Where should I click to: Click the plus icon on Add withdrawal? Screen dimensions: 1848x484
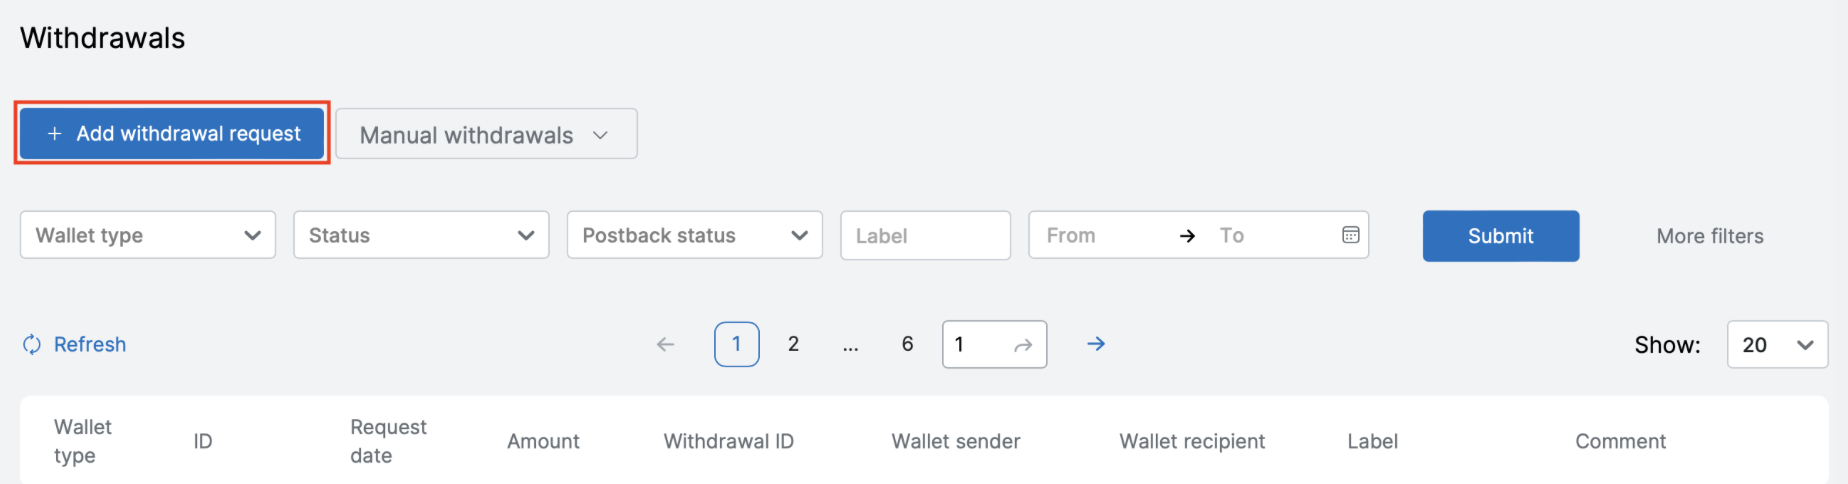click(55, 134)
